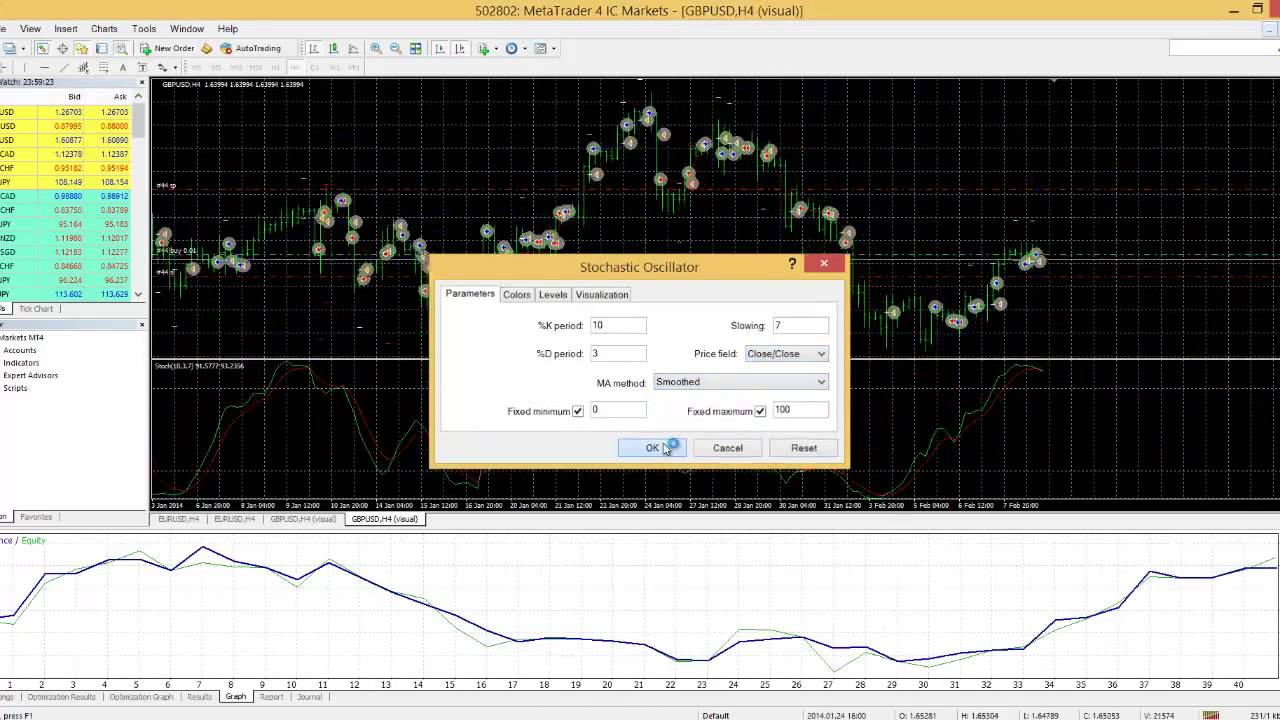Viewport: 1280px width, 720px height.
Task: Open the Tick Chart tab
Action: pyautogui.click(x=36, y=309)
